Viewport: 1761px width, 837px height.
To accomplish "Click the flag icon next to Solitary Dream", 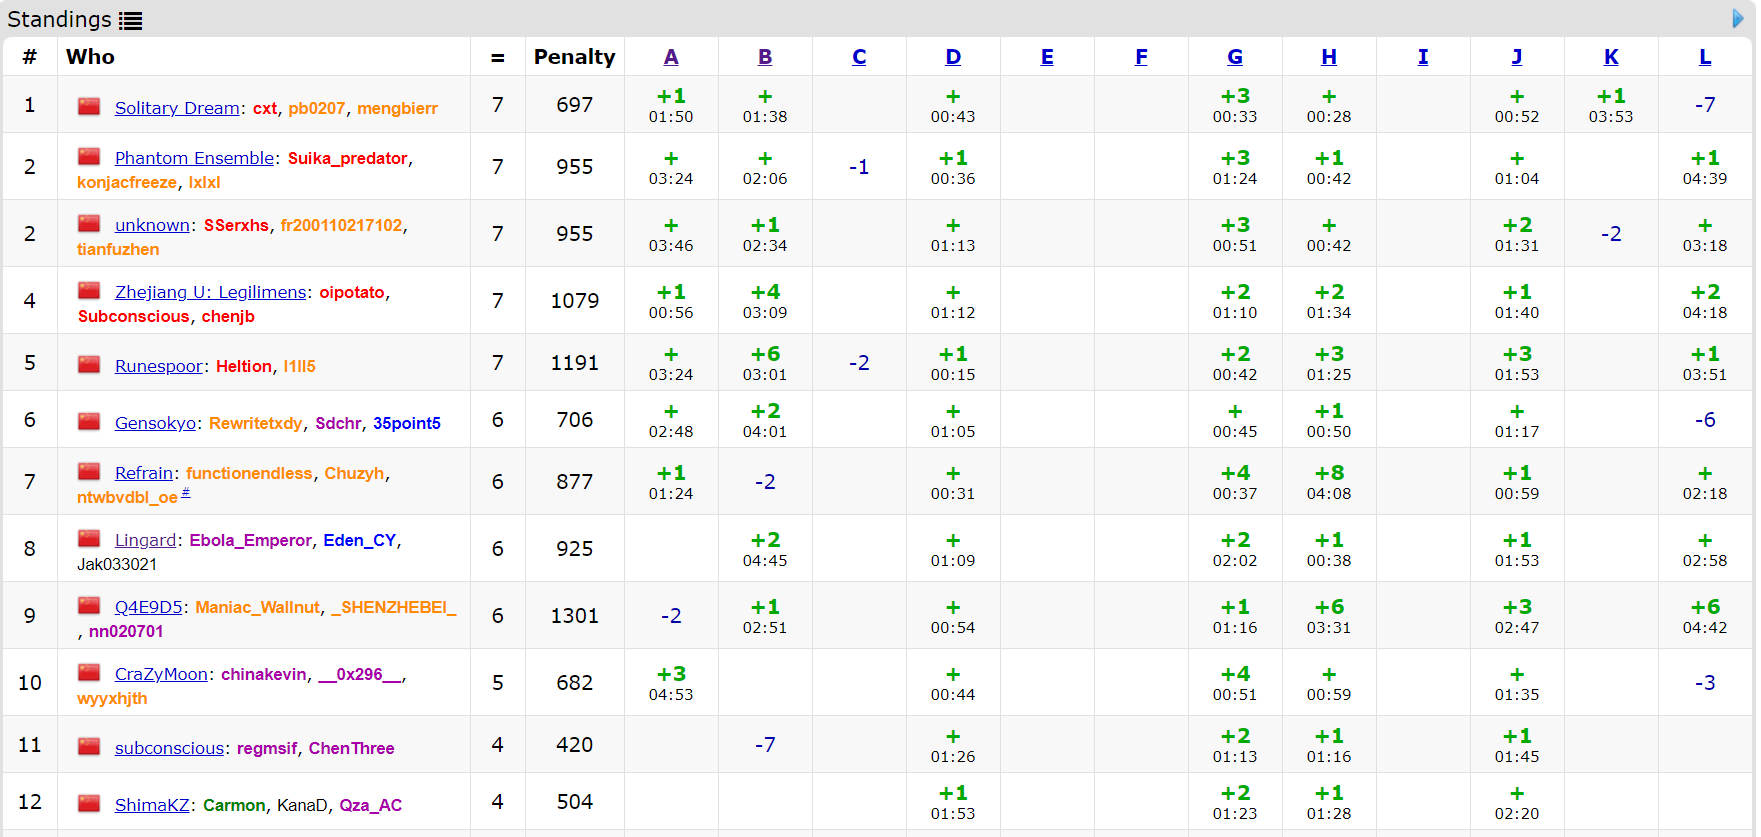I will point(90,106).
